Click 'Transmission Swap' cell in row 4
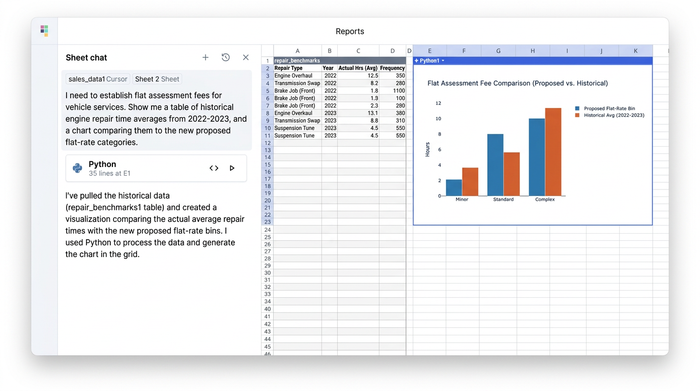Image resolution: width=700 pixels, height=391 pixels. click(297, 83)
